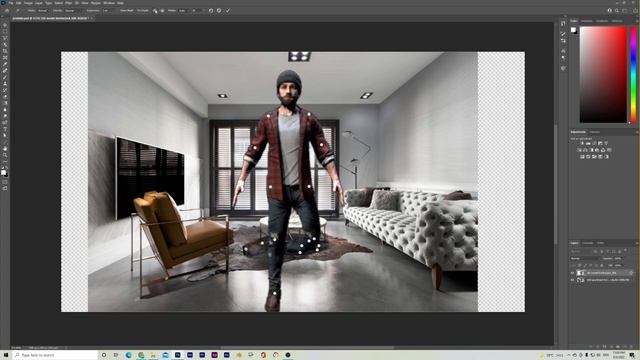Image resolution: width=640 pixels, height=360 pixels.
Task: Select the Clone Stamp tool
Action: click(x=5, y=84)
